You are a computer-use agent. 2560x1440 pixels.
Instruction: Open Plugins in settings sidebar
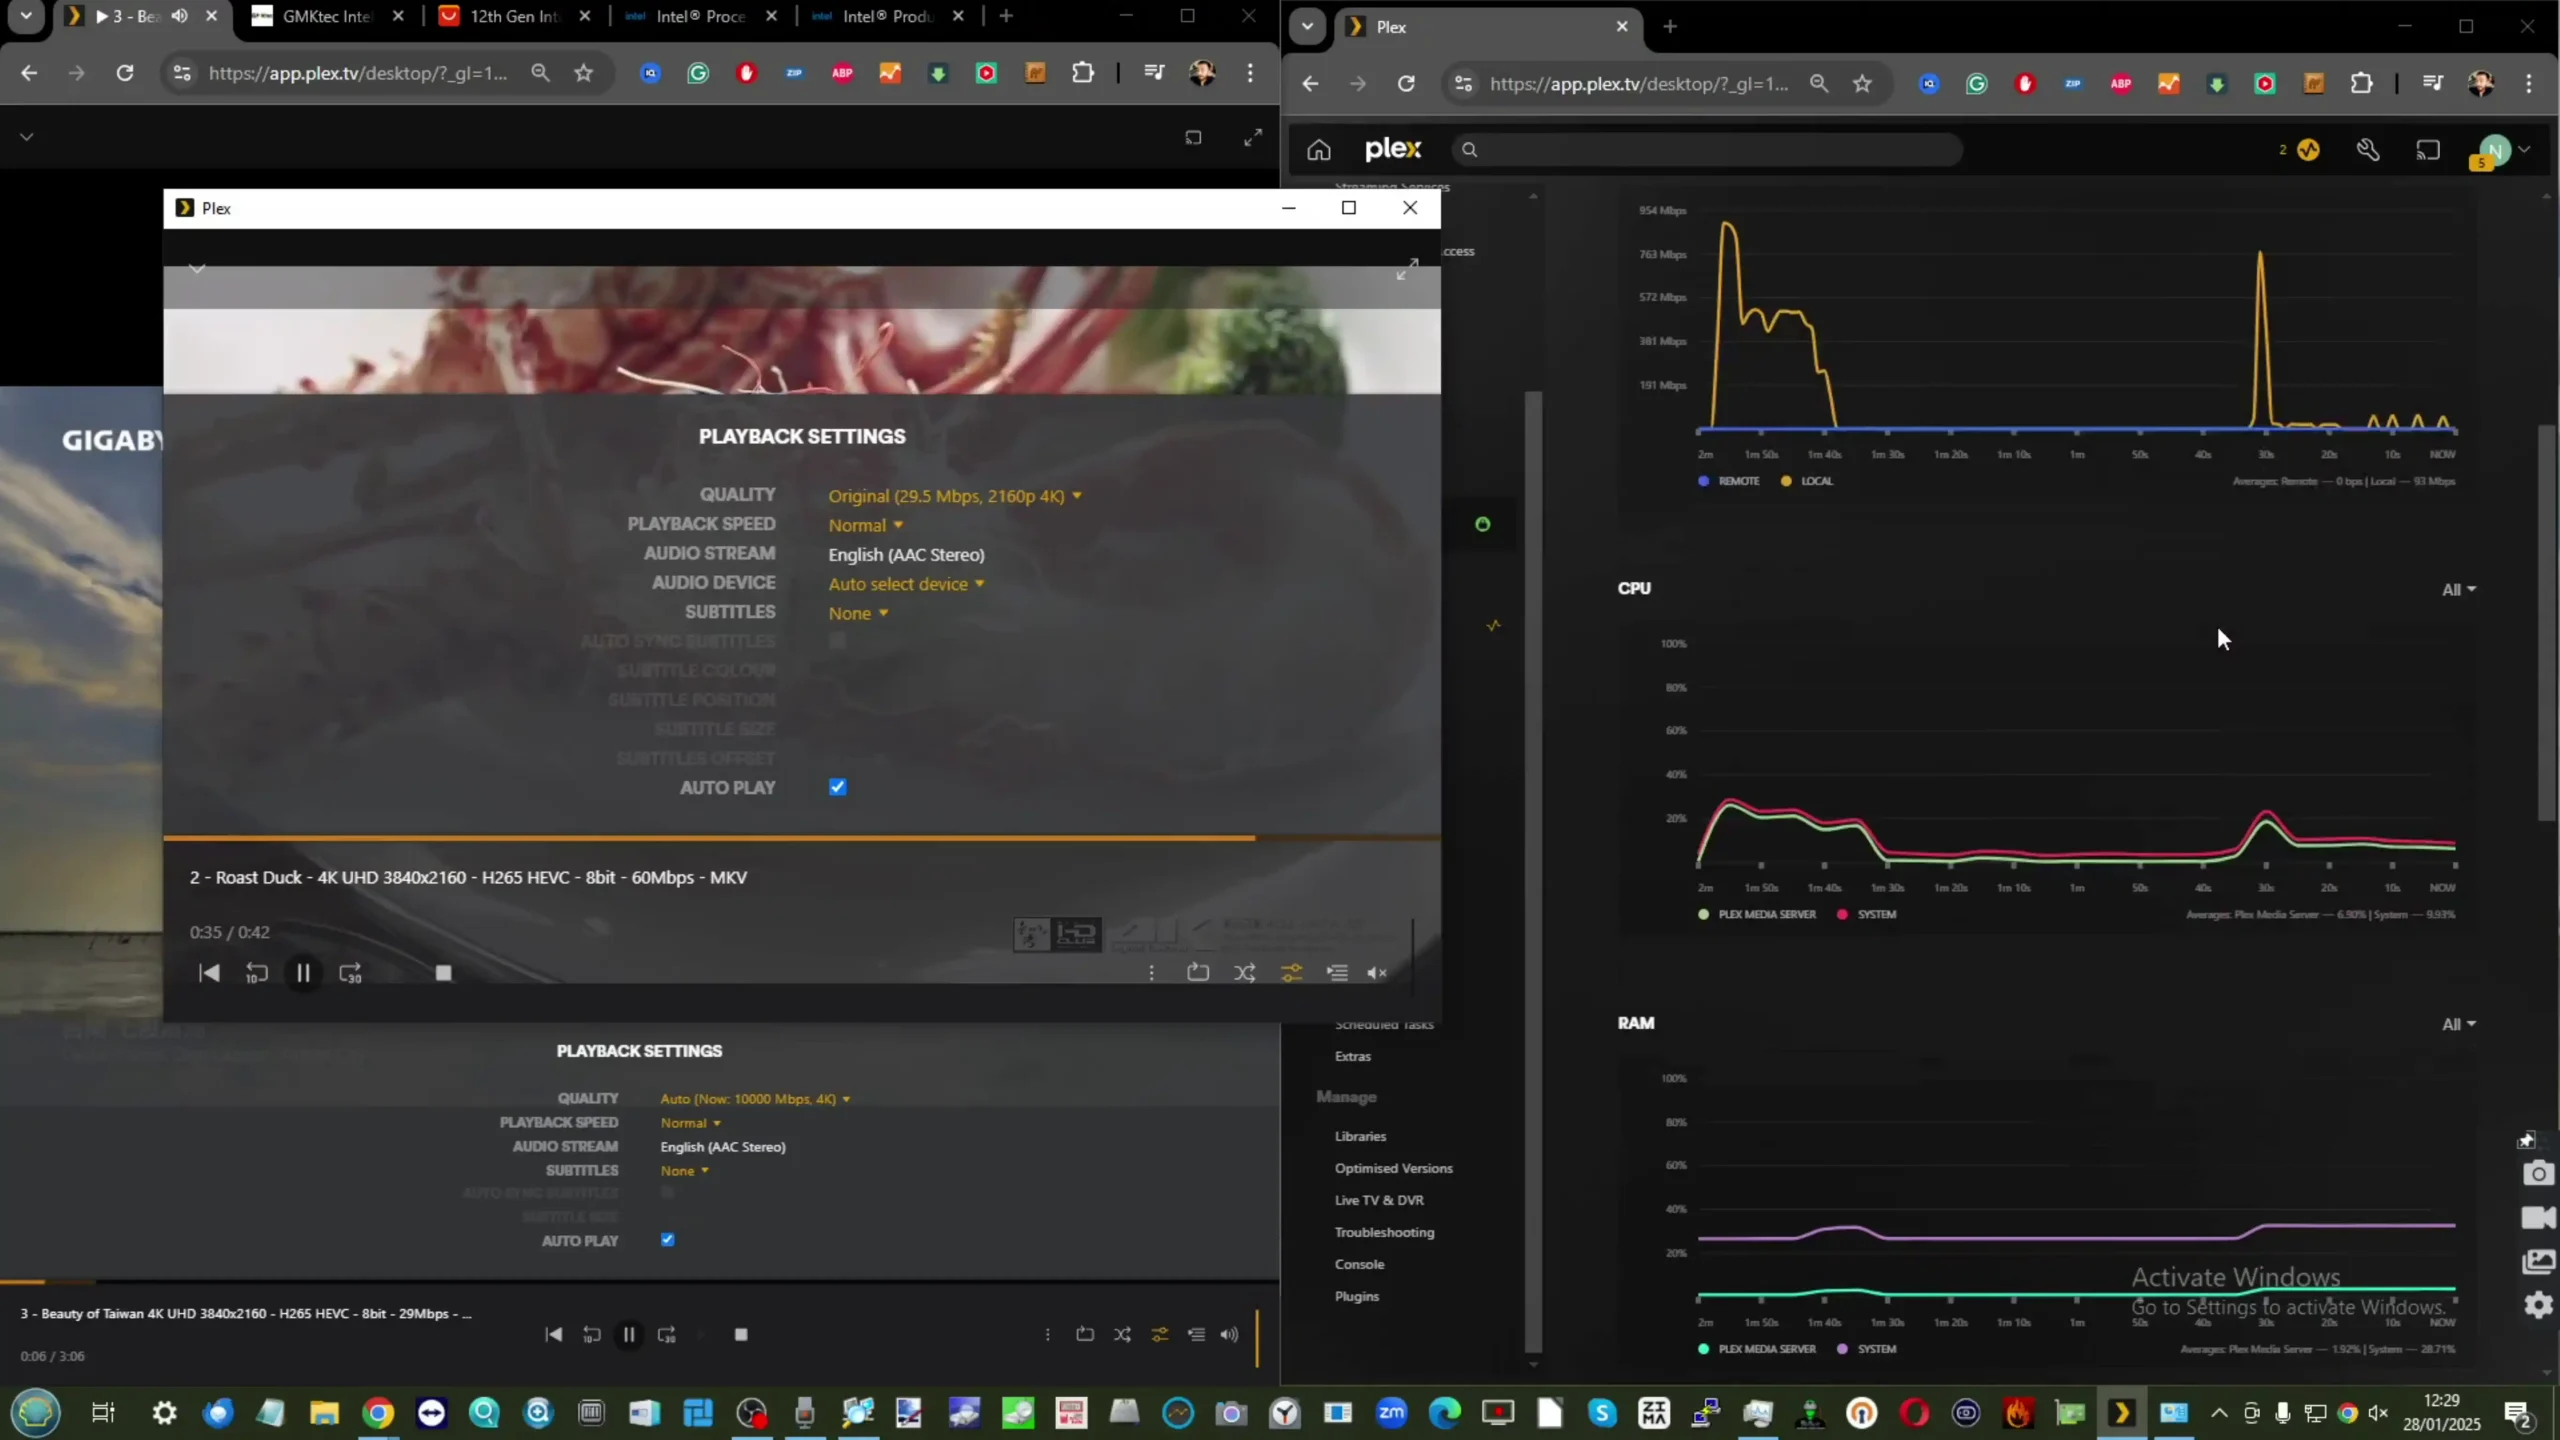click(1356, 1296)
